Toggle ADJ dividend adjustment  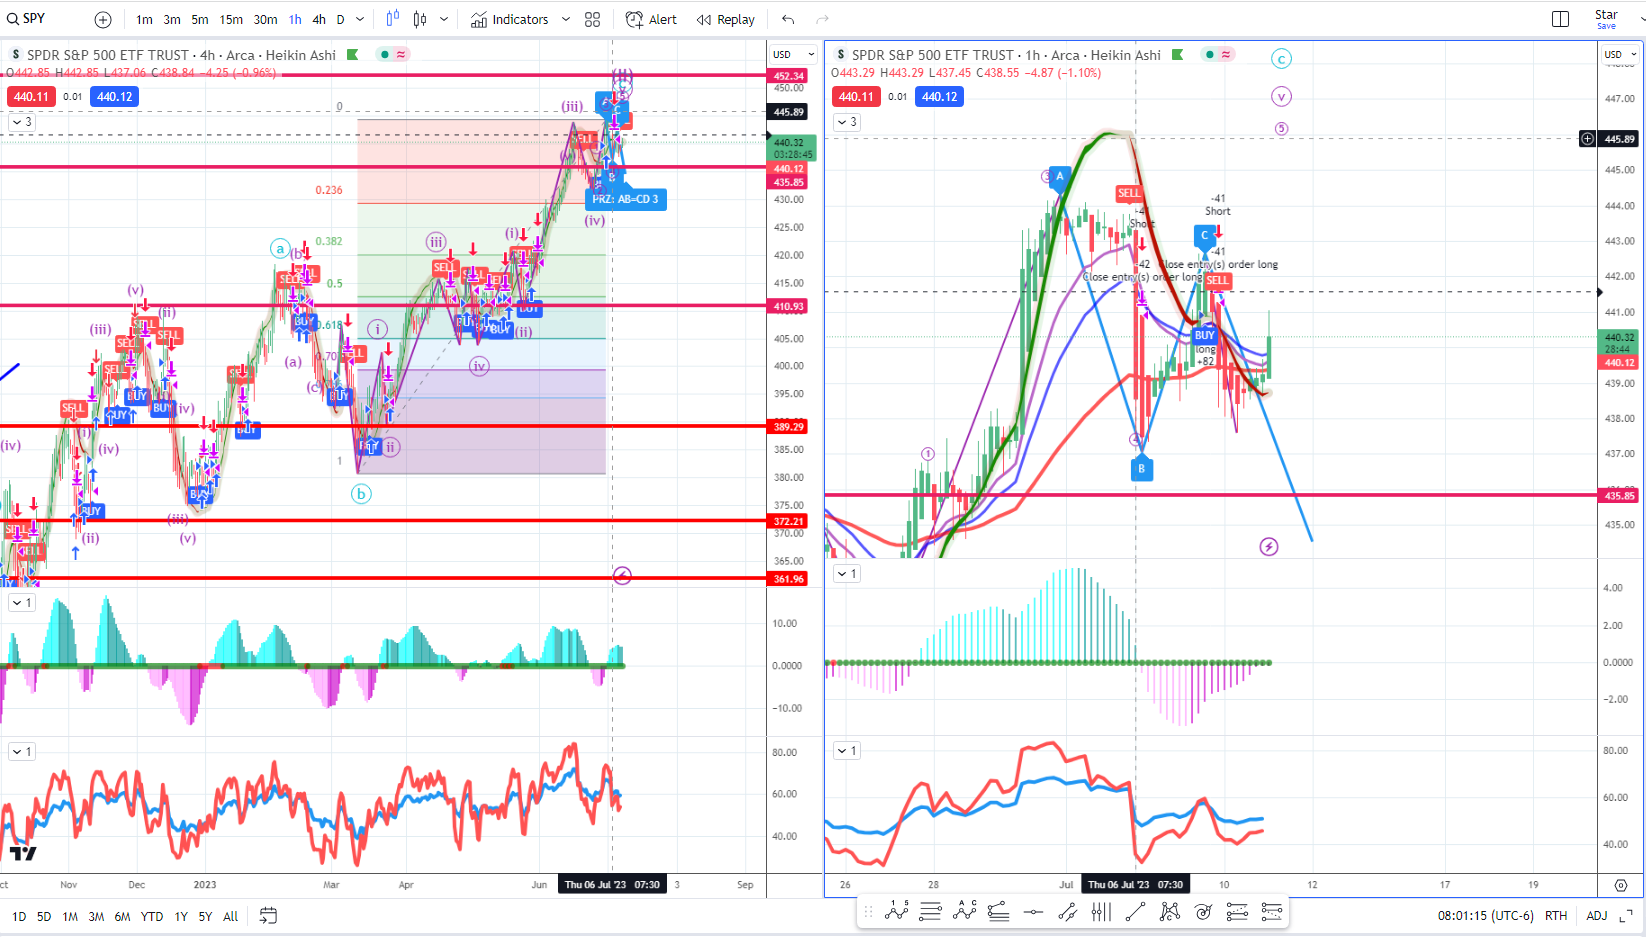(1597, 916)
